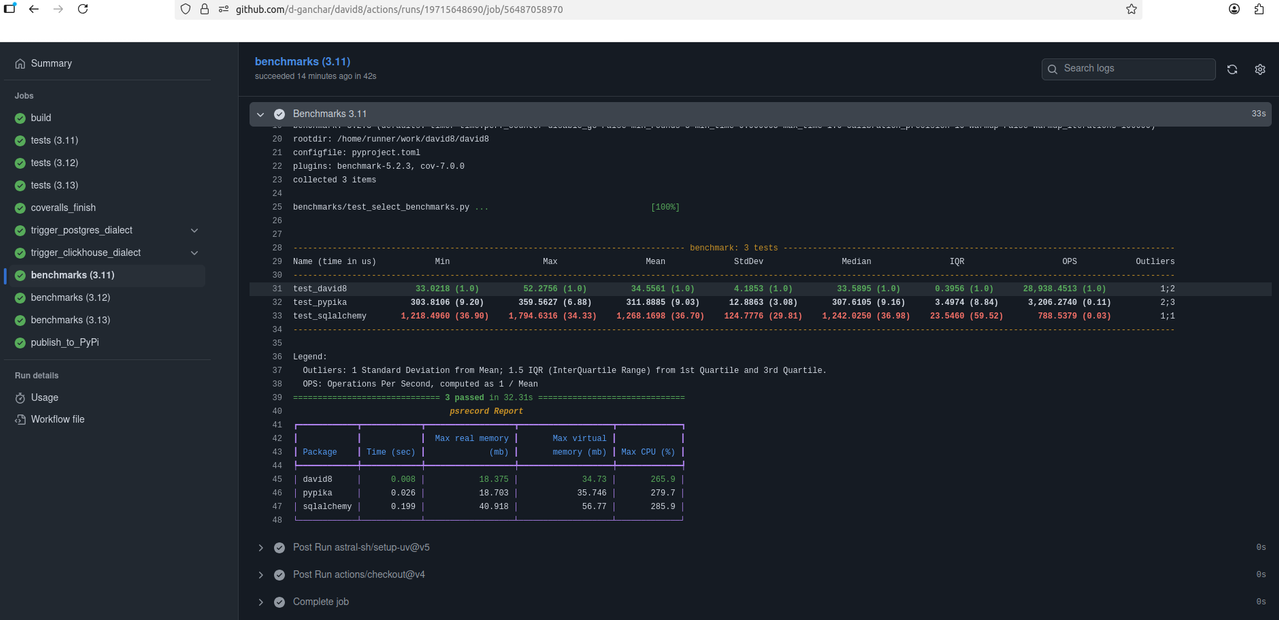
Task: Click the address bar URL field
Action: coord(660,9)
